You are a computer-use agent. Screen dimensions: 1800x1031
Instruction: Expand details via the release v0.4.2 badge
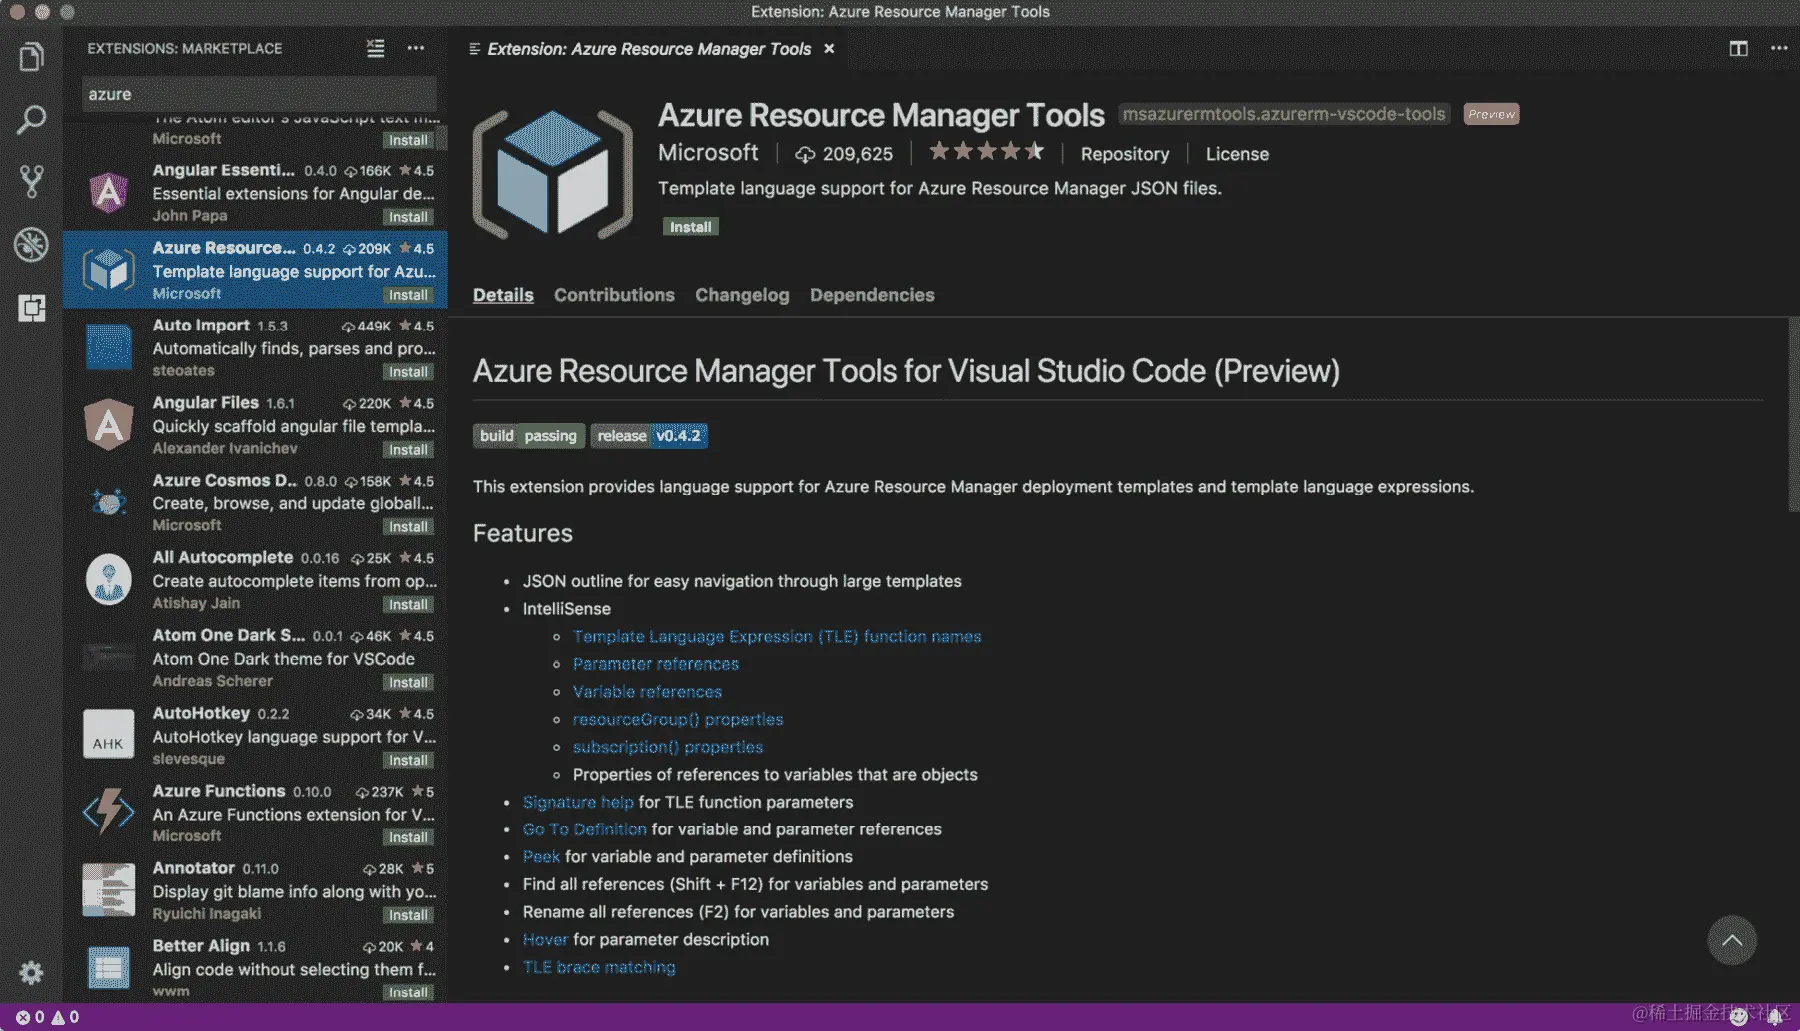(650, 435)
